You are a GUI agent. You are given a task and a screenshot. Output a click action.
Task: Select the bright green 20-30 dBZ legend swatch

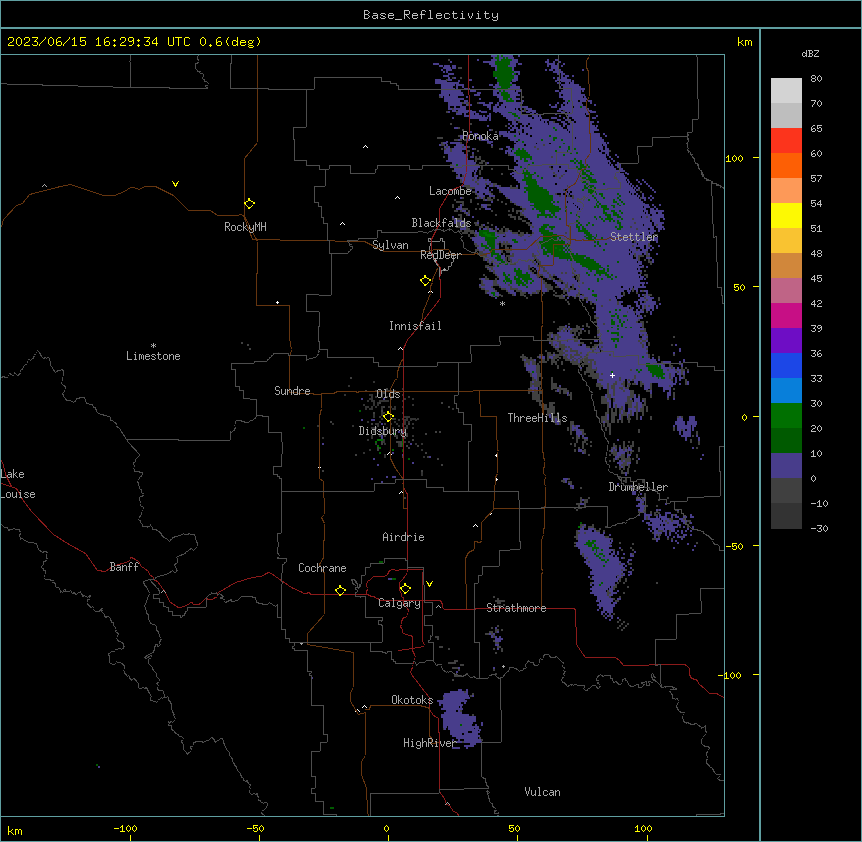786,416
